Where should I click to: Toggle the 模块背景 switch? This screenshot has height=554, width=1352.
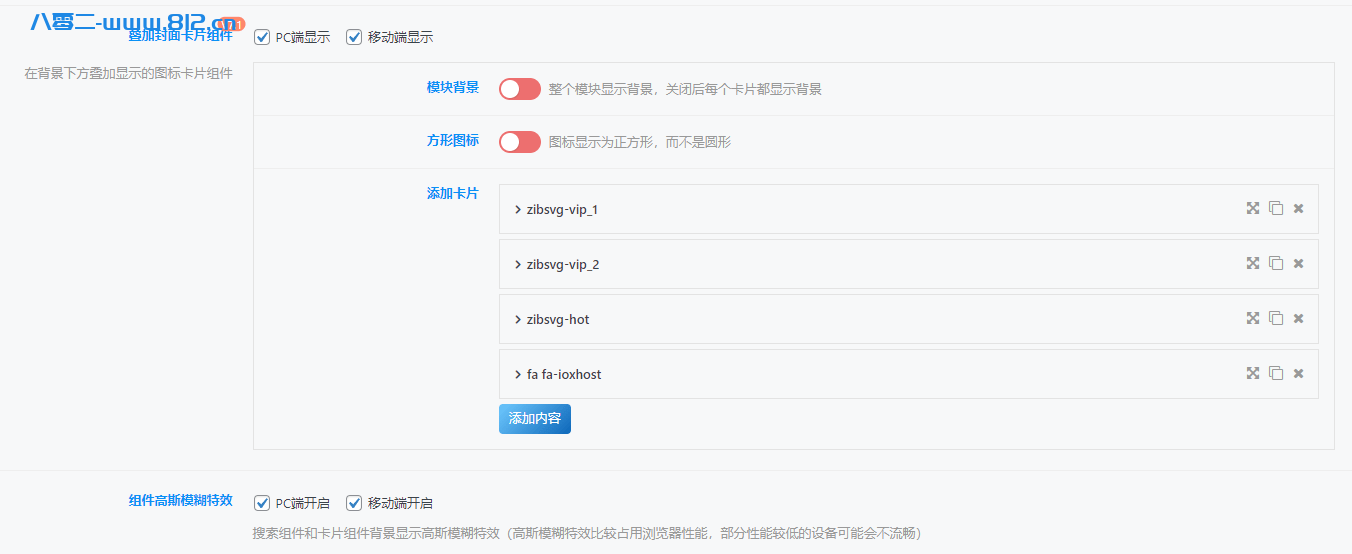519,89
